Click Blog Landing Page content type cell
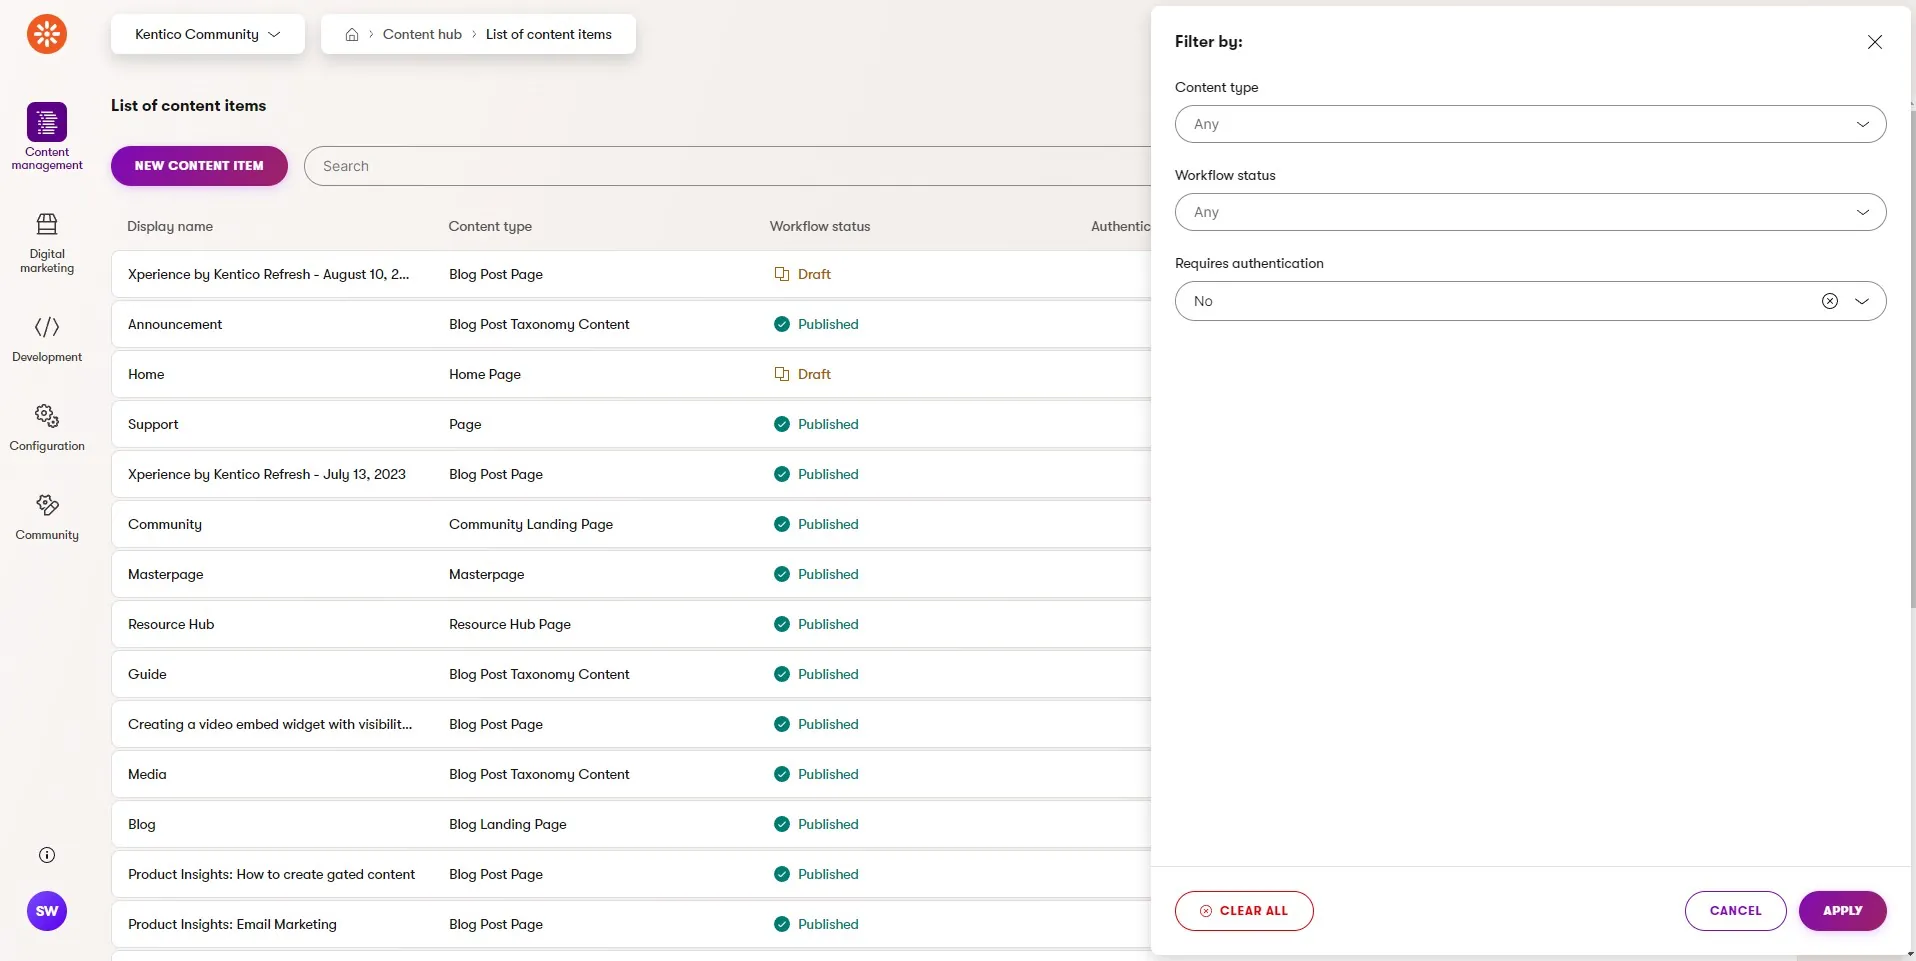 pyautogui.click(x=508, y=824)
